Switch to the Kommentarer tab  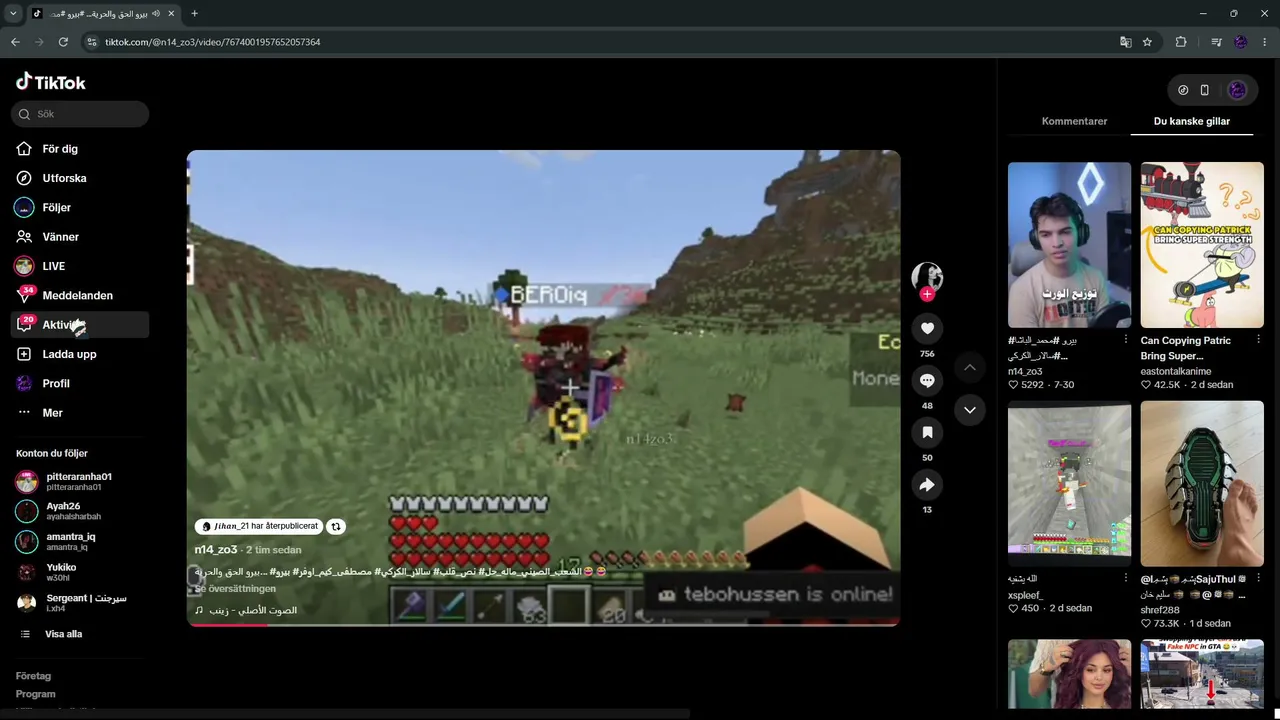1074,121
